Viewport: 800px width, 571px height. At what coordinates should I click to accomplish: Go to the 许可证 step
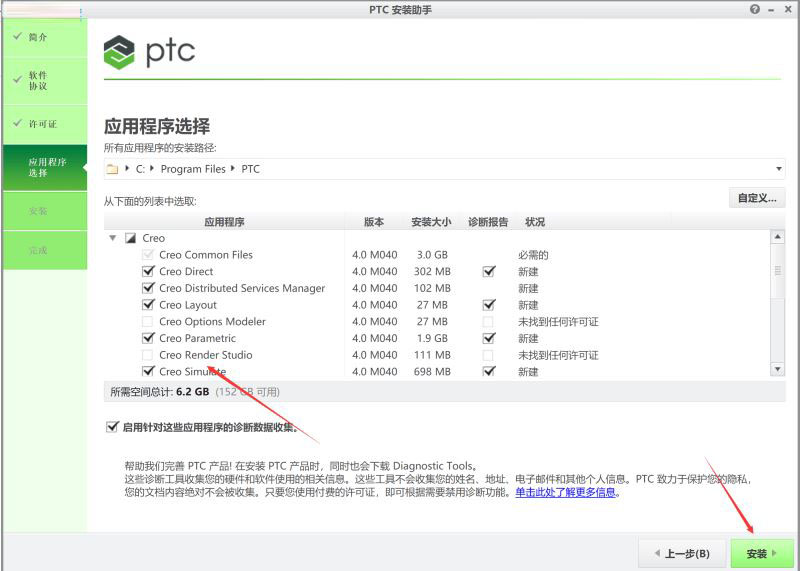click(x=45, y=124)
